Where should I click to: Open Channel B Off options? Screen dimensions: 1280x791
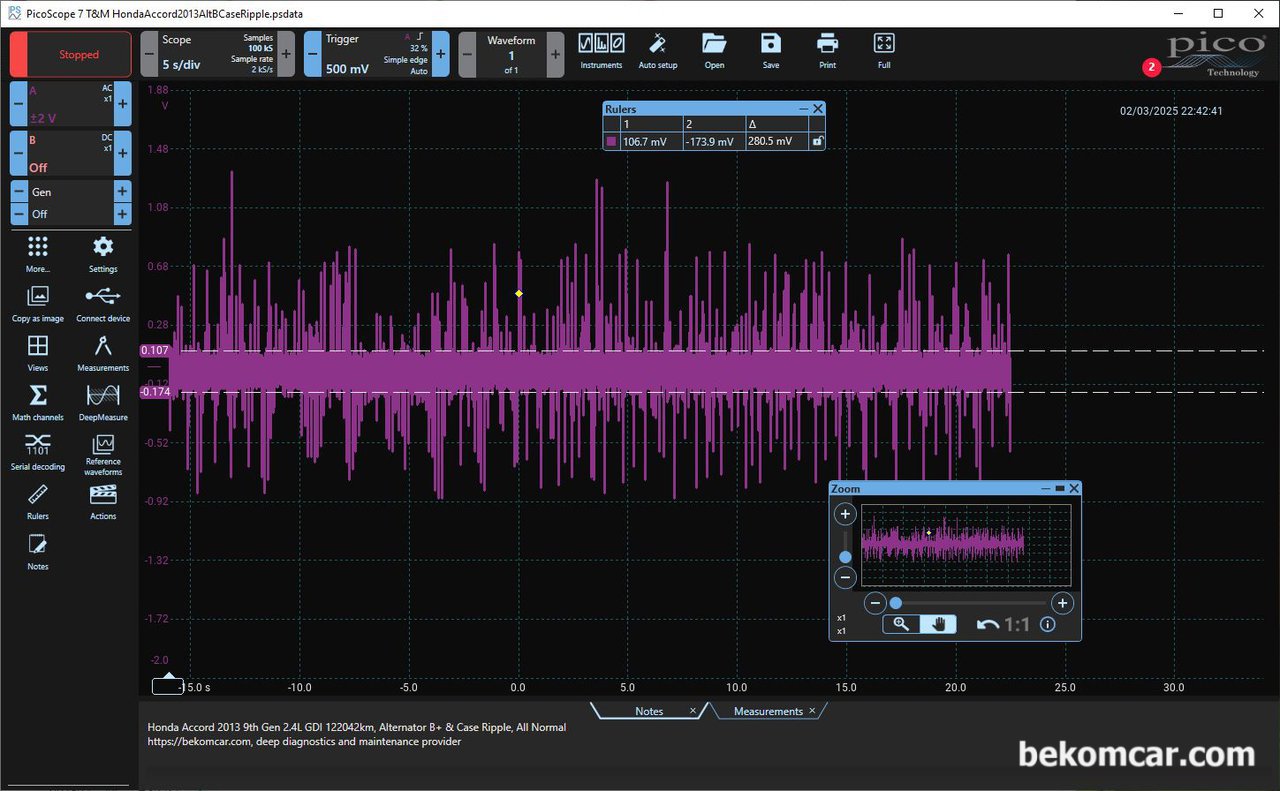pyautogui.click(x=70, y=153)
